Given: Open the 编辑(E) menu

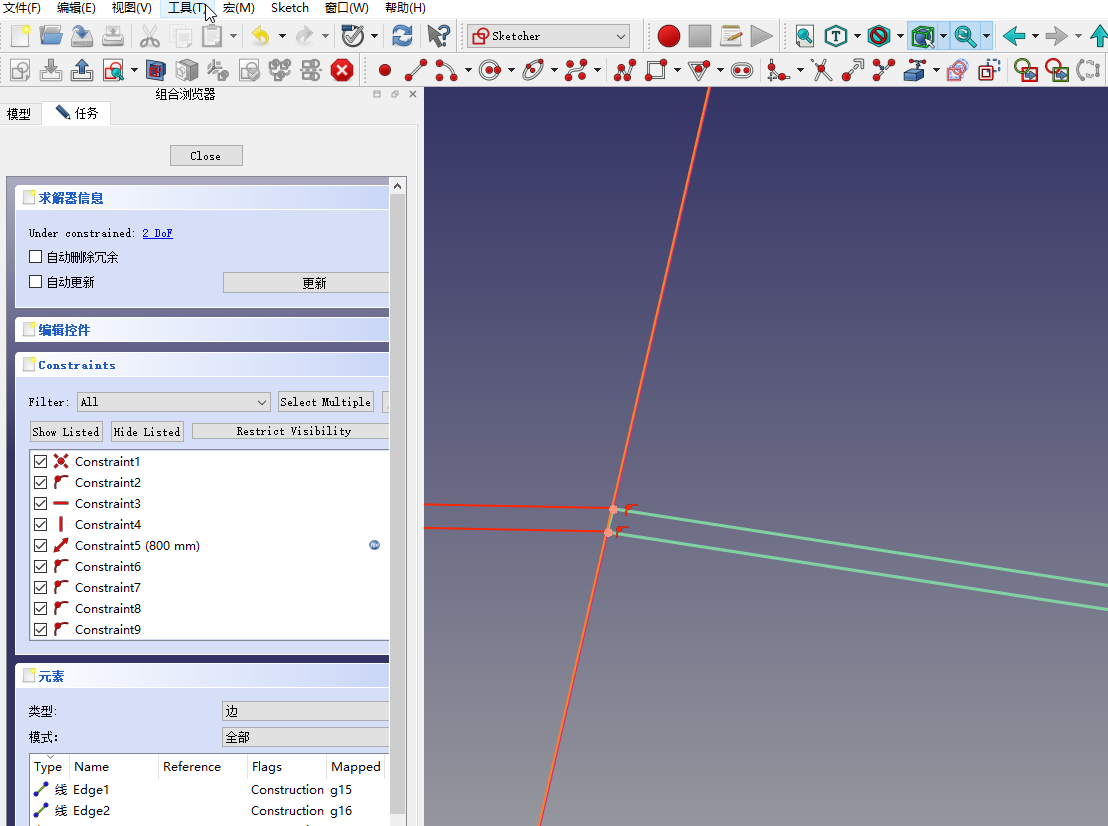Looking at the screenshot, I should click(x=76, y=8).
